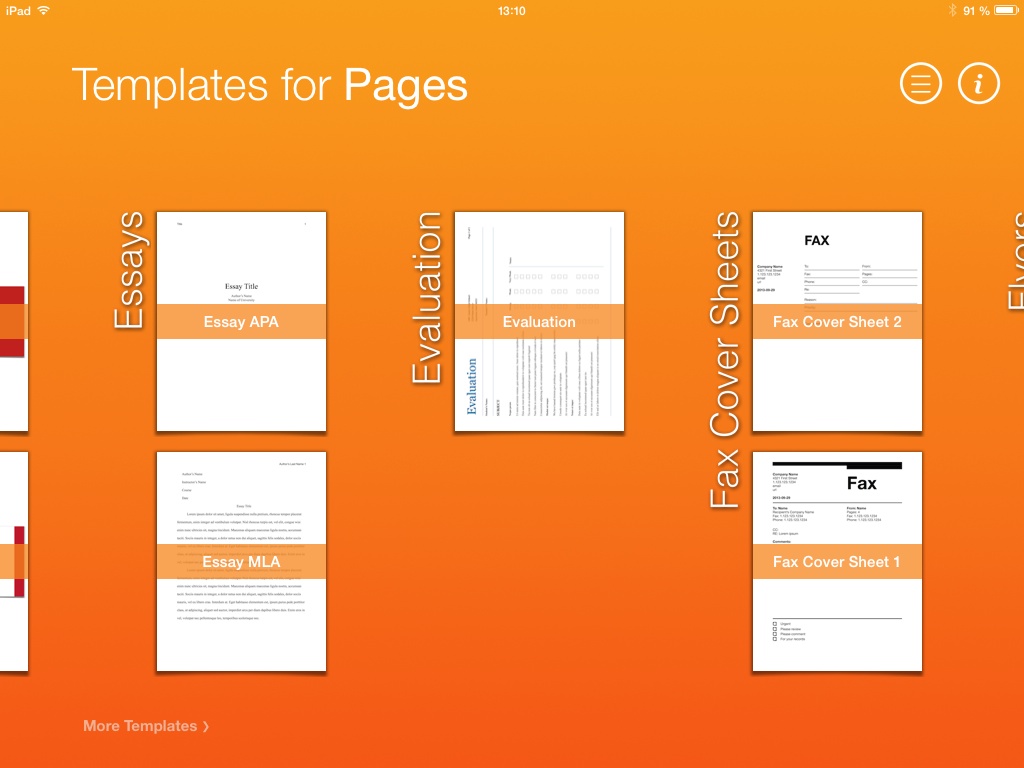Image resolution: width=1024 pixels, height=768 pixels.
Task: Choose the Fax Cover Sheet 2 template
Action: 837,321
